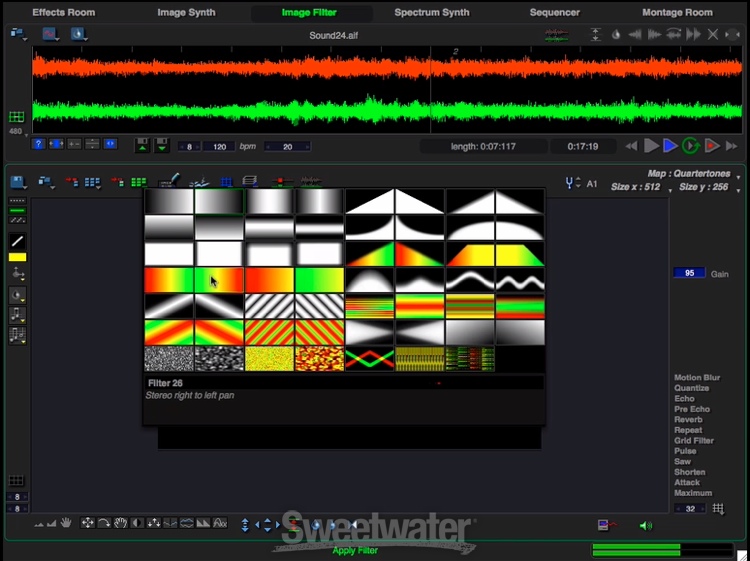Toggle the dotted line brush mode
Image resolution: width=750 pixels, height=561 pixels.
[18, 201]
